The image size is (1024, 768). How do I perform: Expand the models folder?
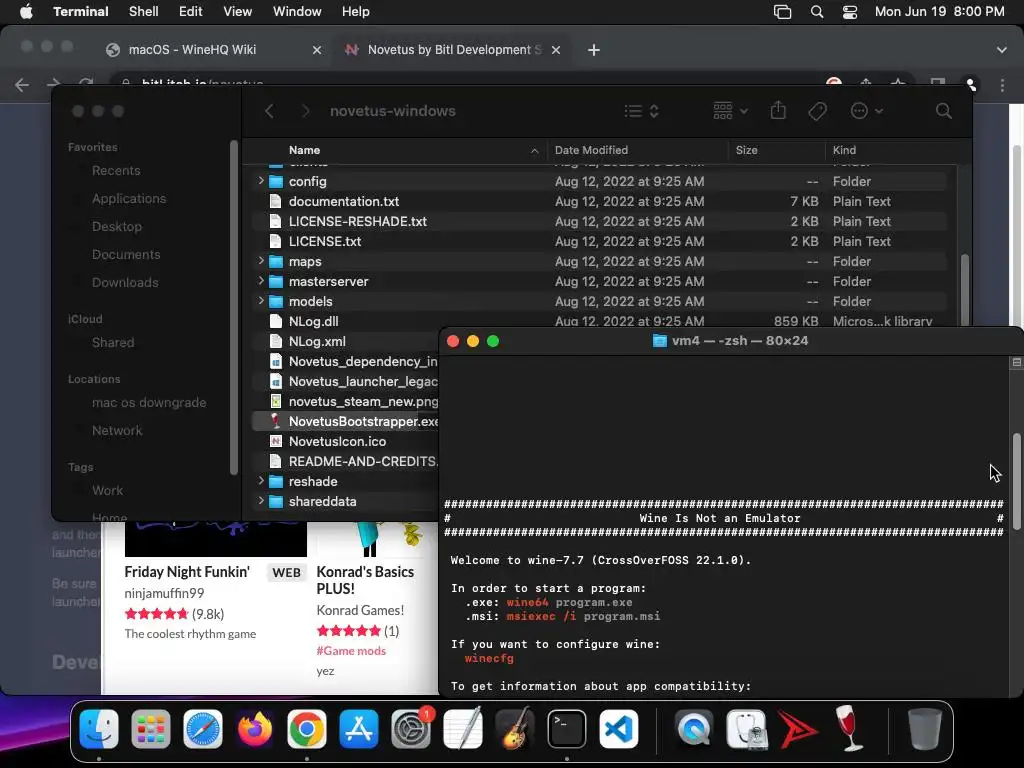[261, 301]
